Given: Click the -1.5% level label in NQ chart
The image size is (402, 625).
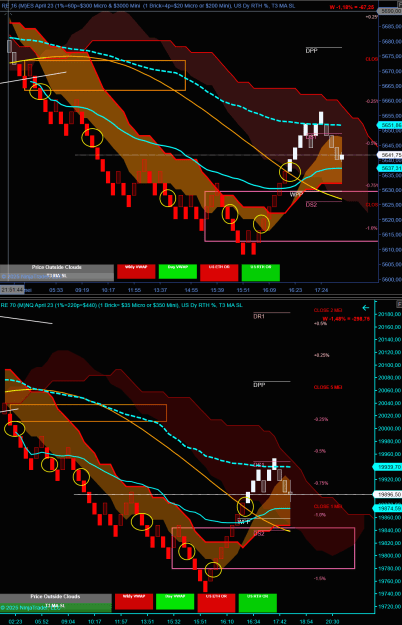Looking at the screenshot, I should click(x=320, y=578).
